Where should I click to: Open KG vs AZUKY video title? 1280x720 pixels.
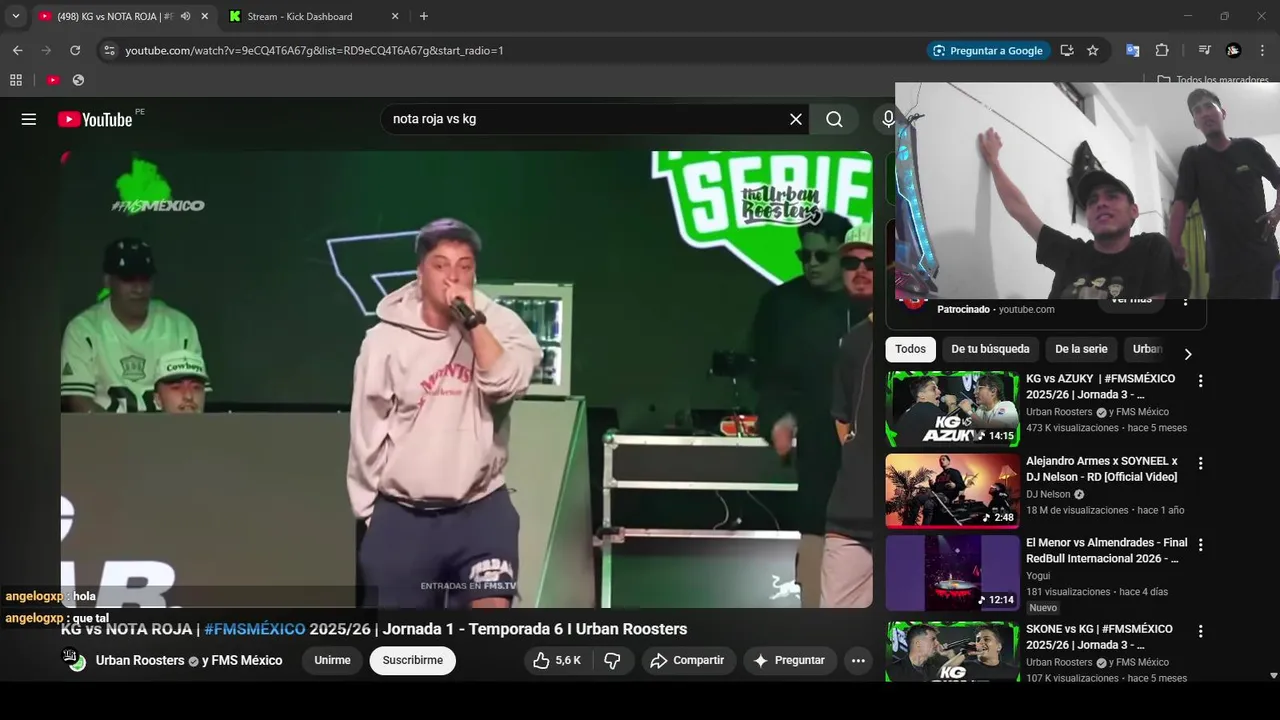click(x=1101, y=387)
